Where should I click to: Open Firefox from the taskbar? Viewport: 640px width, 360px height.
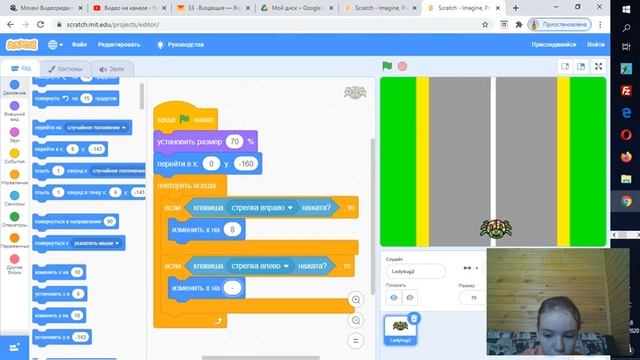point(626,156)
